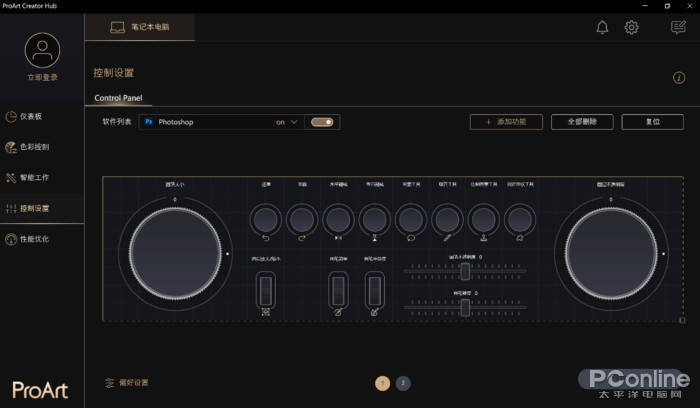Click the upper horizontal slider handle
Image resolution: width=700 pixels, height=408 pixels.
[x=465, y=271]
